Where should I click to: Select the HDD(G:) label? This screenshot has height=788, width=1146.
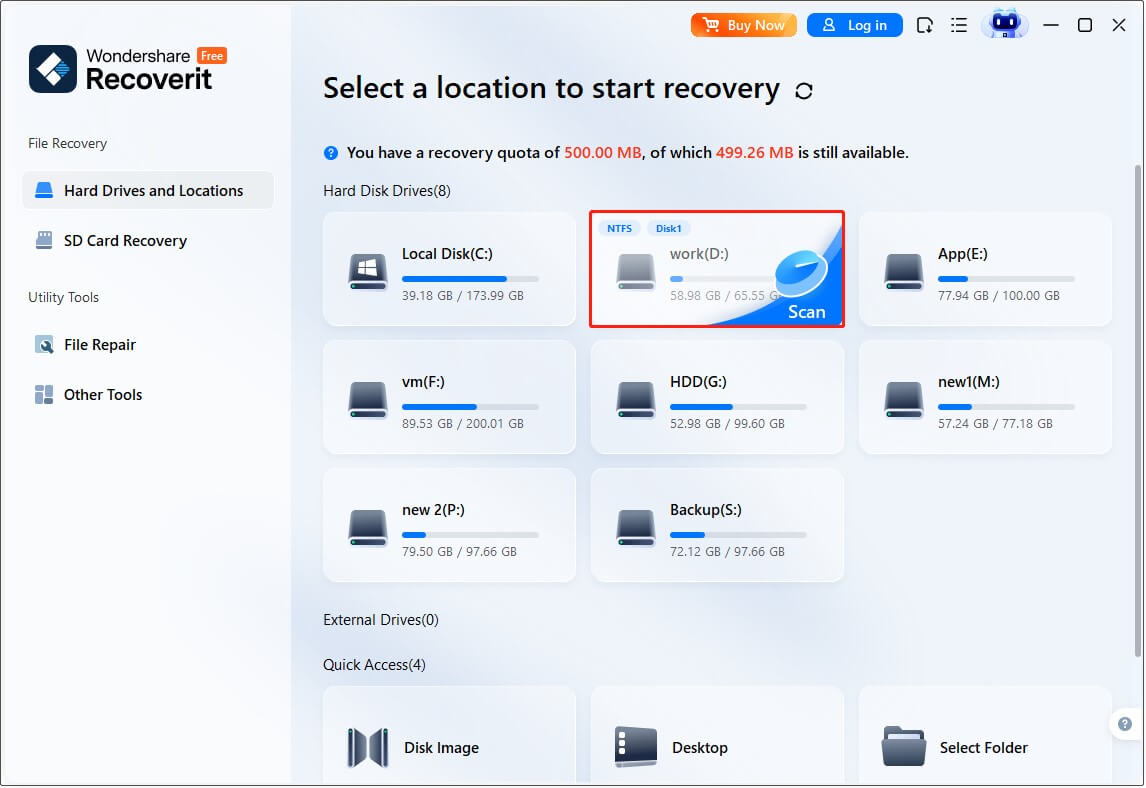coord(698,382)
